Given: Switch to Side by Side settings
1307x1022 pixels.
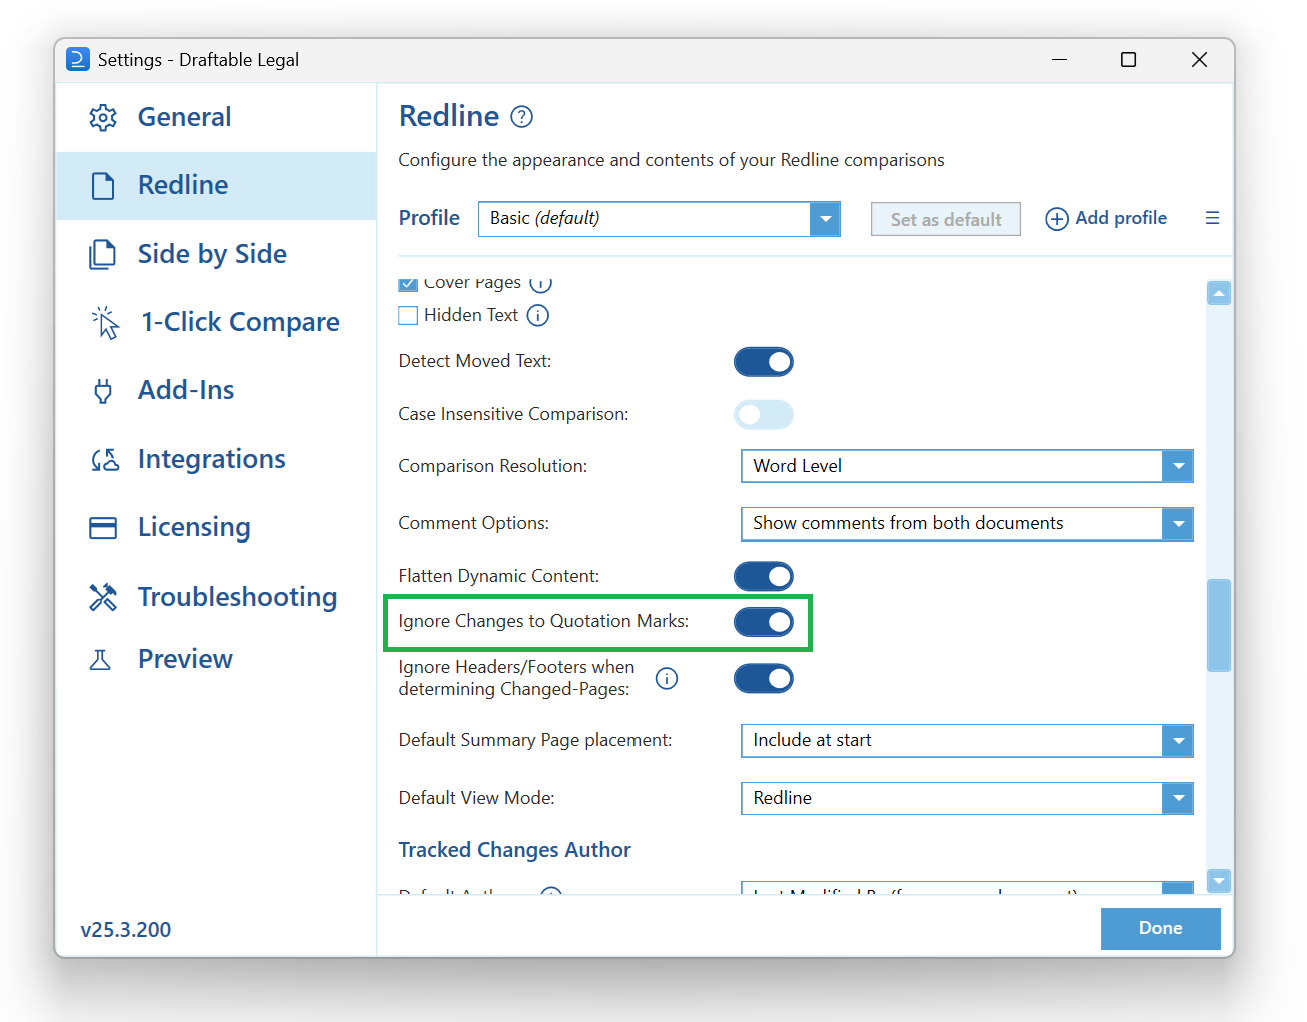Looking at the screenshot, I should 216,254.
